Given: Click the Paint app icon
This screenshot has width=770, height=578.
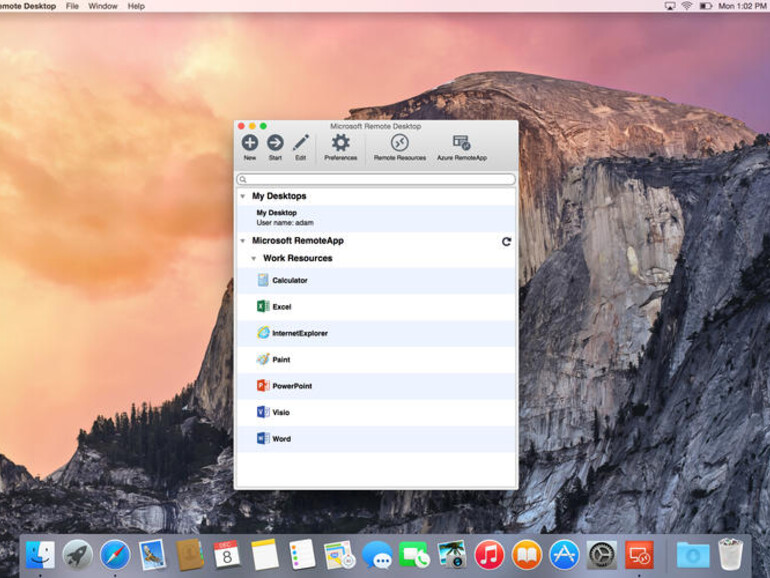Looking at the screenshot, I should (x=263, y=359).
